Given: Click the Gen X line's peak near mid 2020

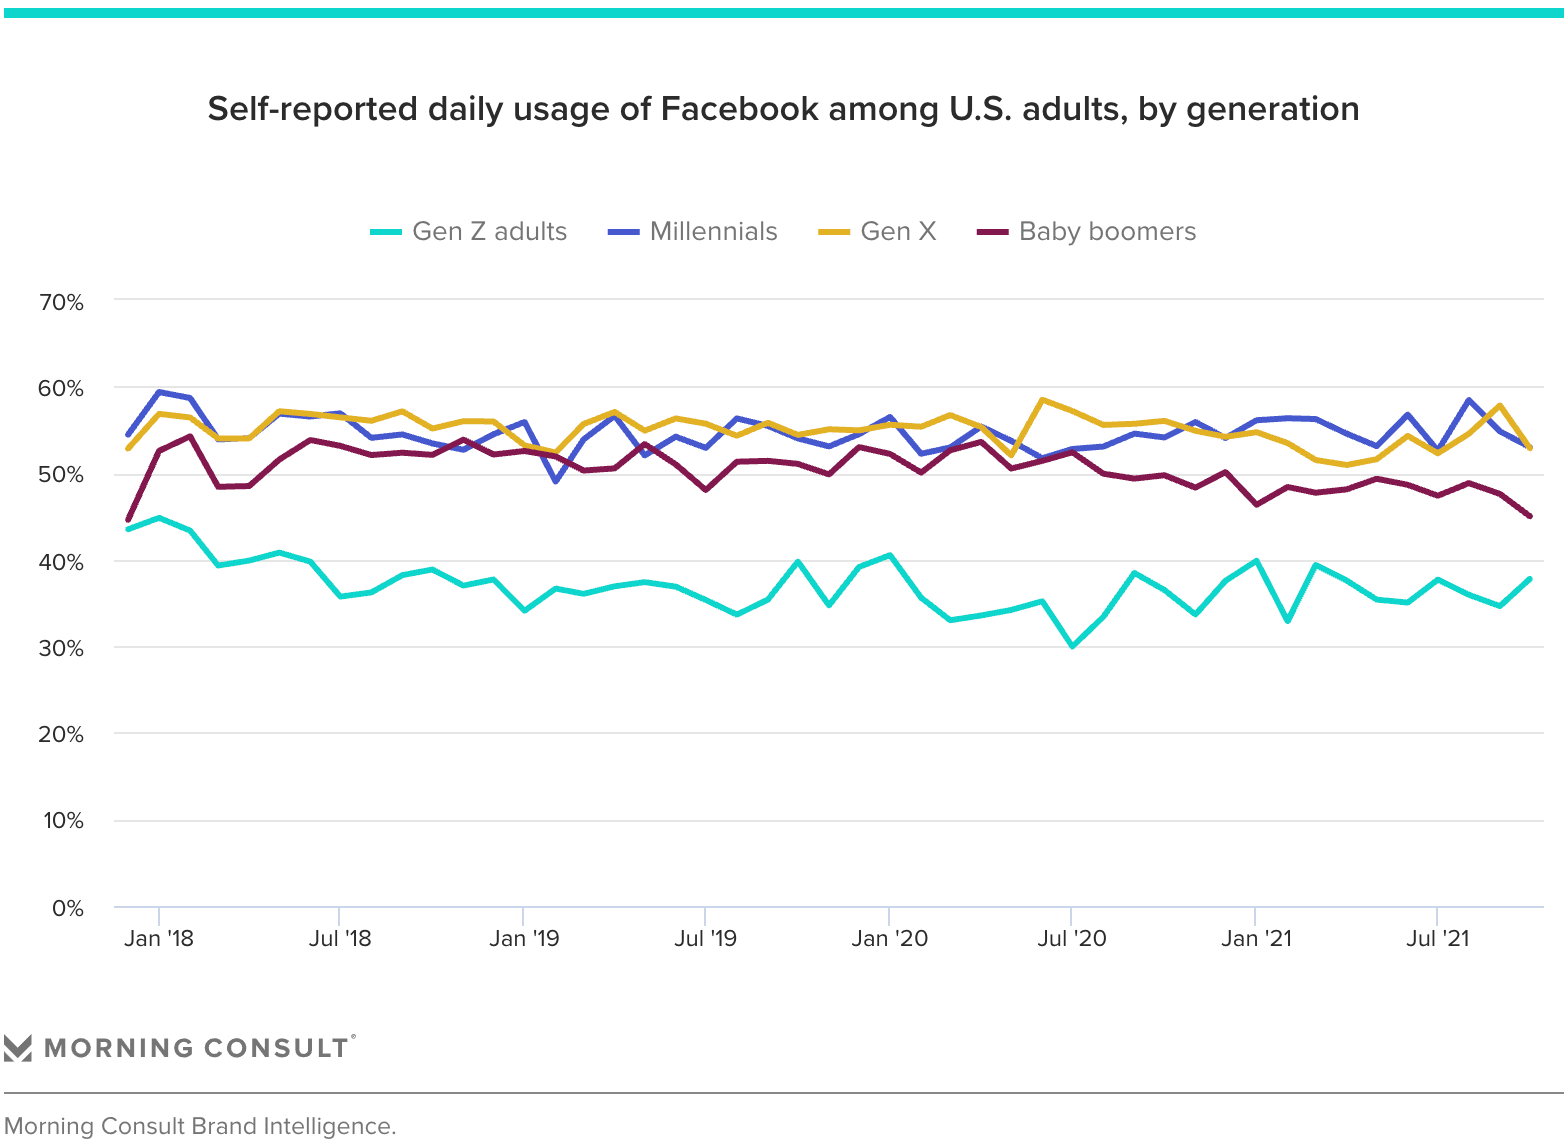Looking at the screenshot, I should click(1042, 399).
